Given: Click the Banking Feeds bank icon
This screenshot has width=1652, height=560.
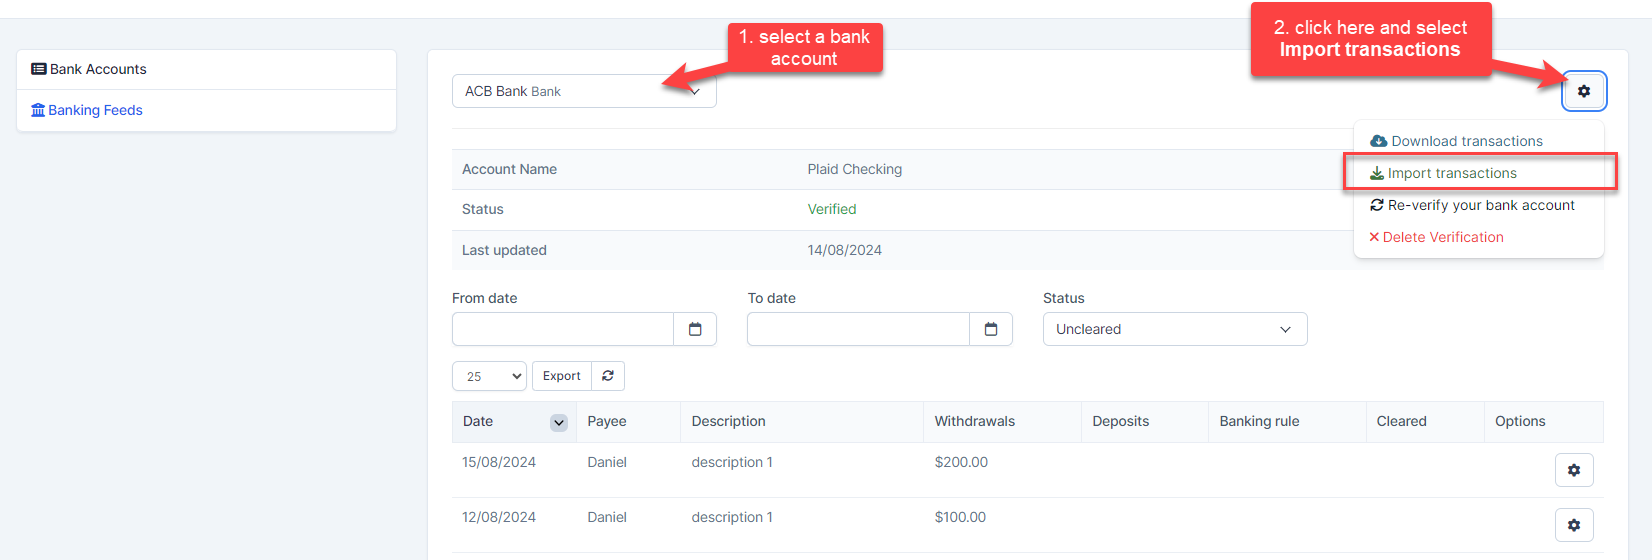Looking at the screenshot, I should tap(38, 110).
